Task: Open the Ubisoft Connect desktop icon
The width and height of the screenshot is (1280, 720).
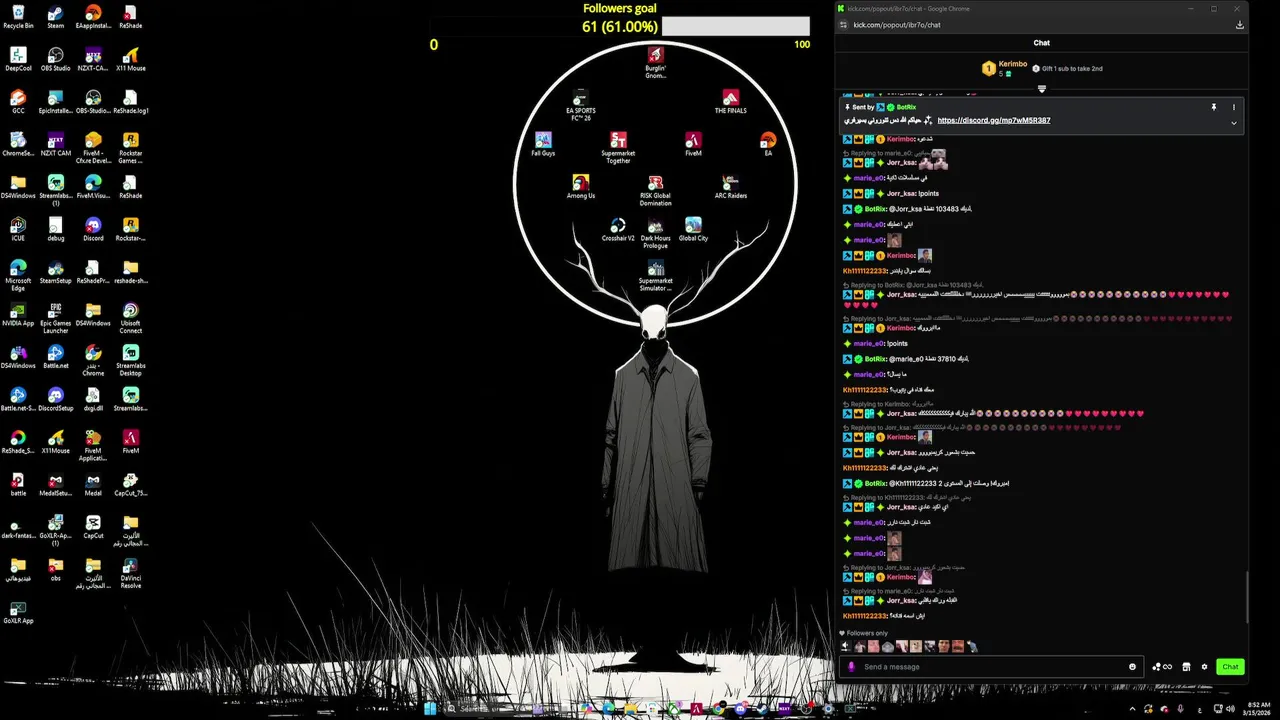Action: click(131, 318)
